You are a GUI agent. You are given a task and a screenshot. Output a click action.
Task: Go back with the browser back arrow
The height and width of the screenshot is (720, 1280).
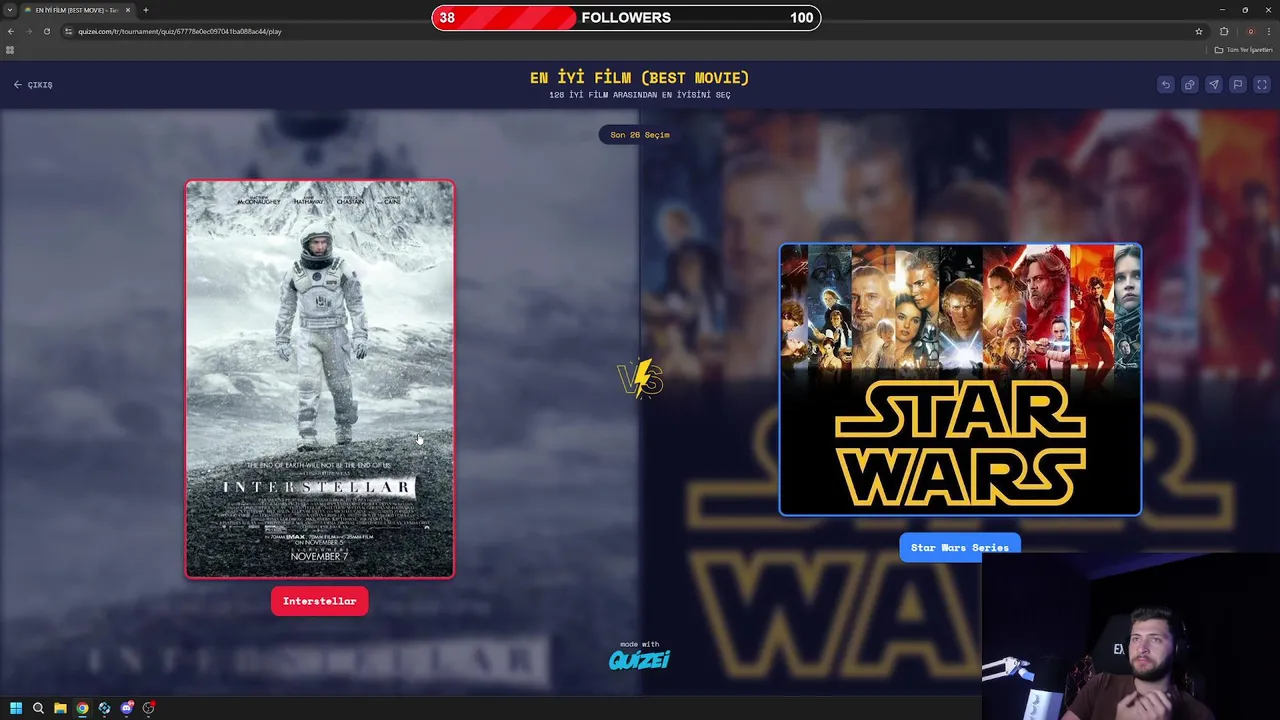(x=11, y=31)
